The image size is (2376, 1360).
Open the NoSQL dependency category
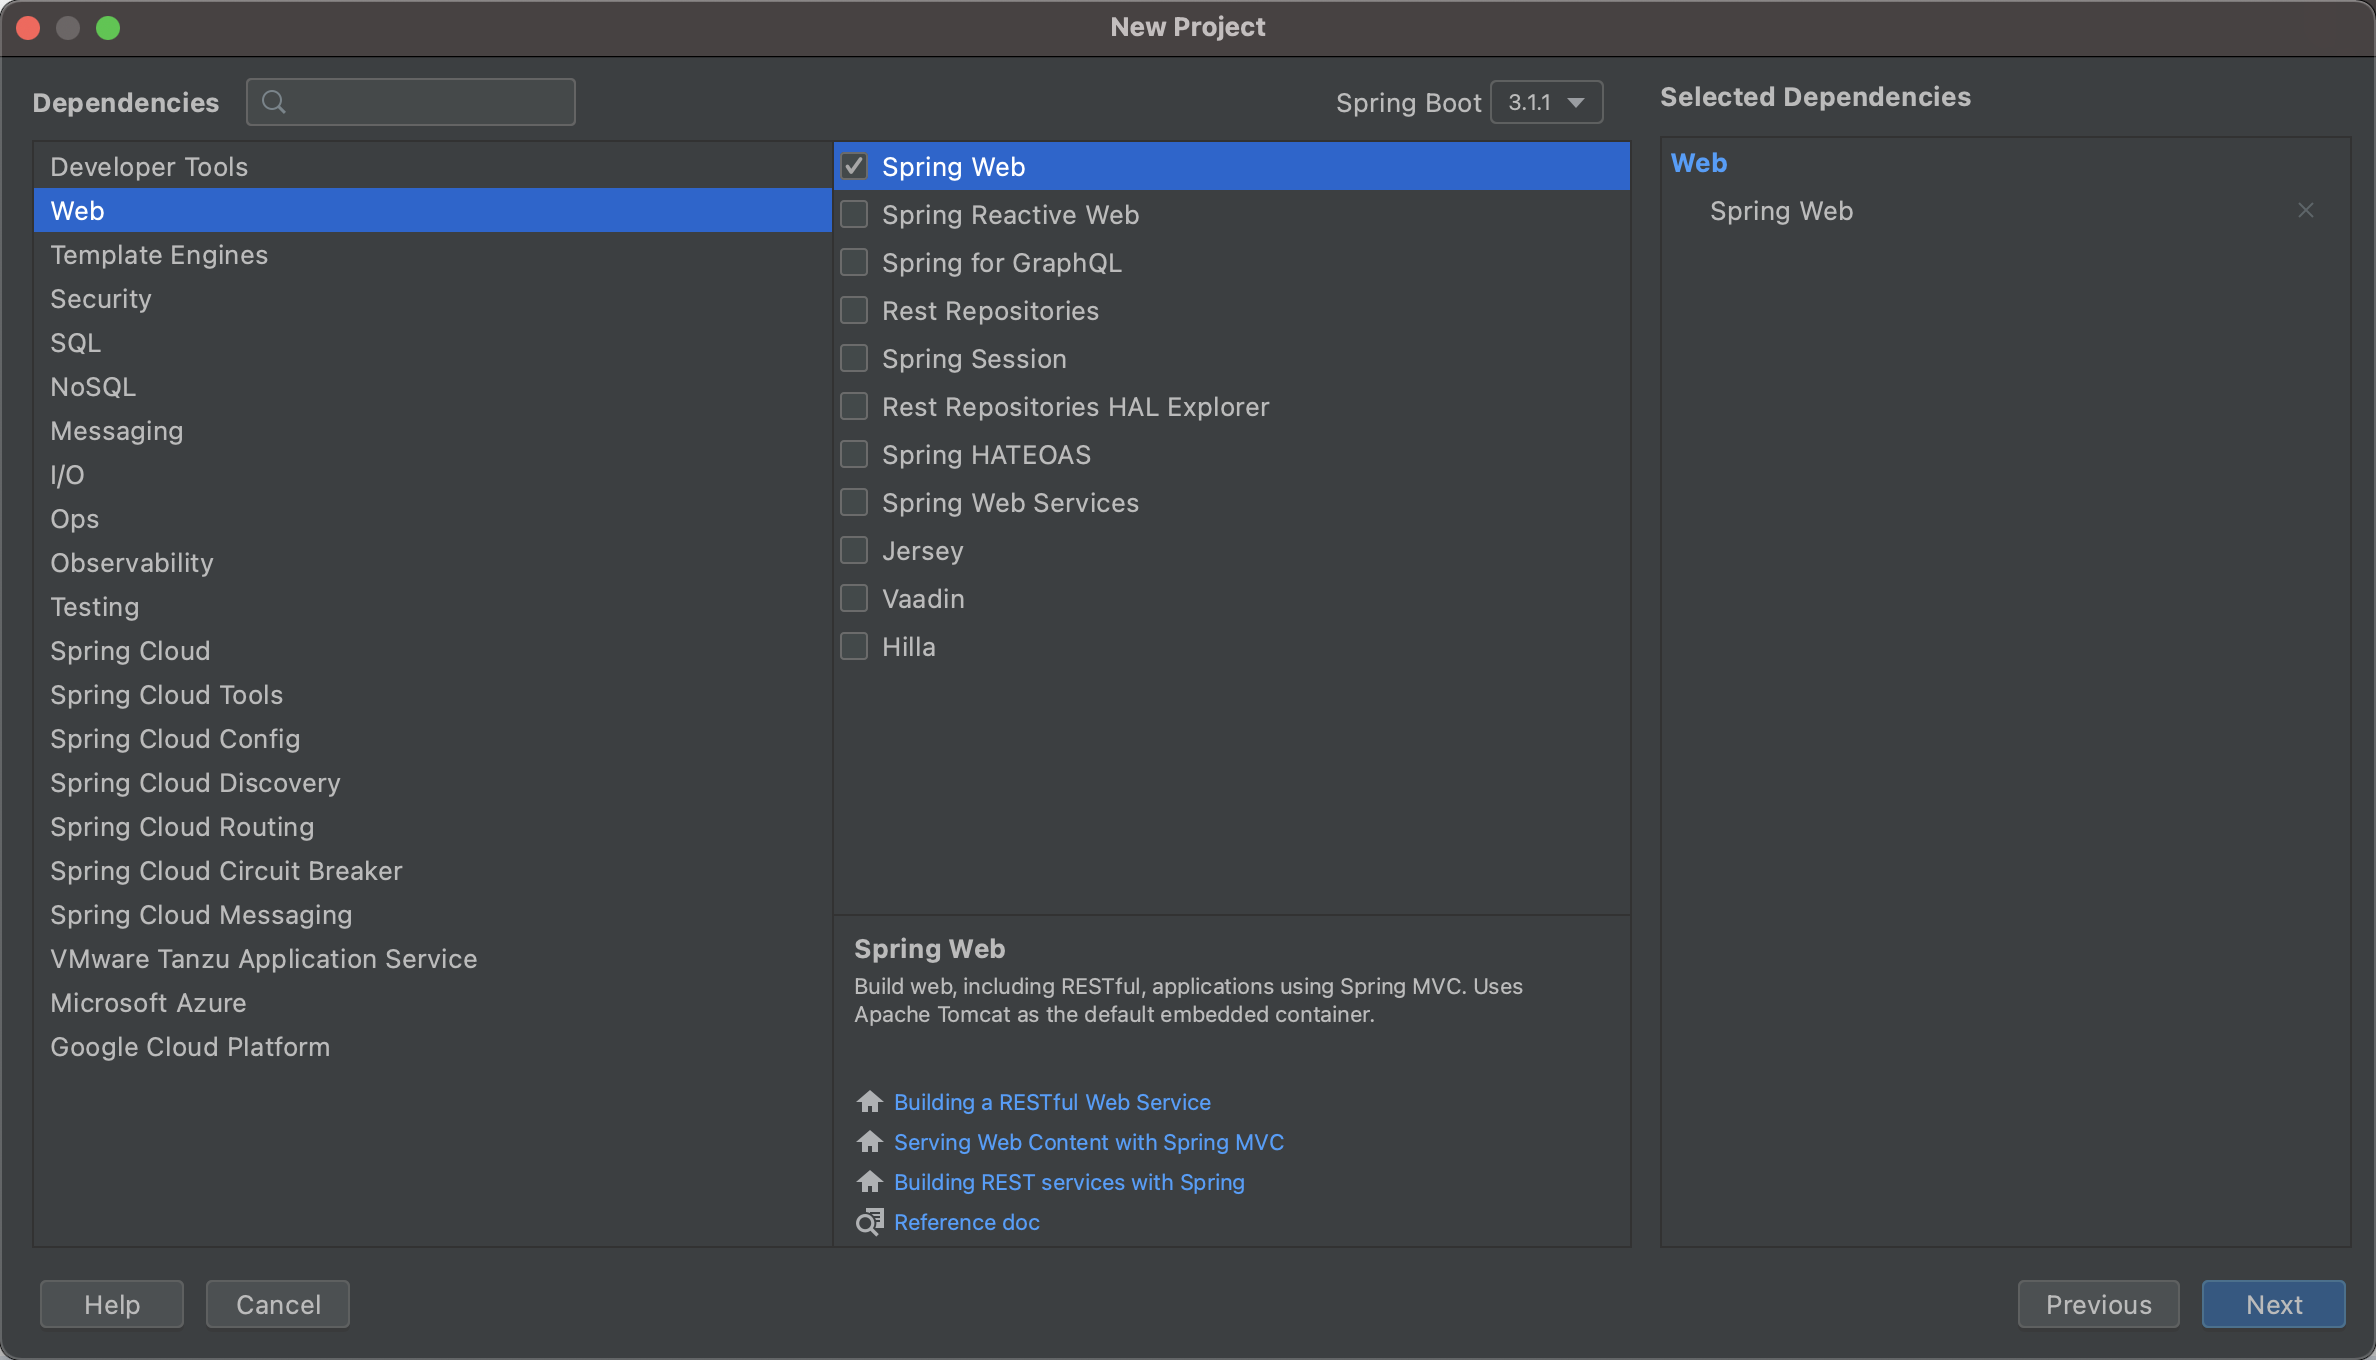coord(93,387)
